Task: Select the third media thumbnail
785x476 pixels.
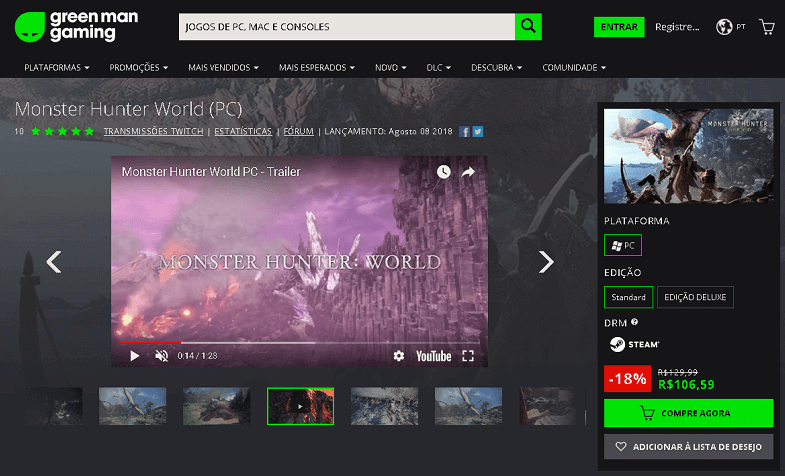Action: (216, 406)
